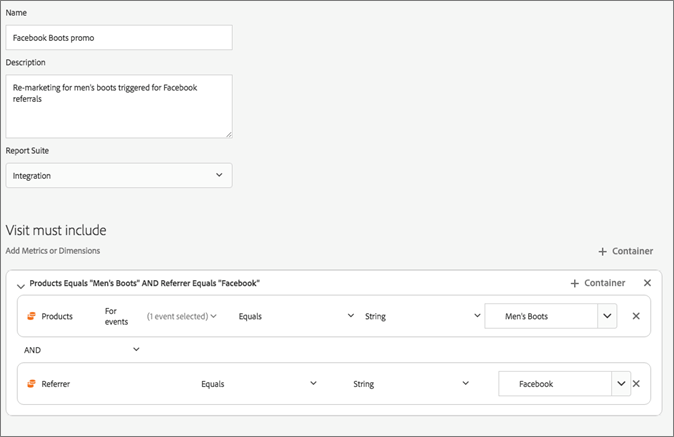The height and width of the screenshot is (437, 674).
Task: Click the Name field with Facebook Boots promo
Action: [x=119, y=38]
